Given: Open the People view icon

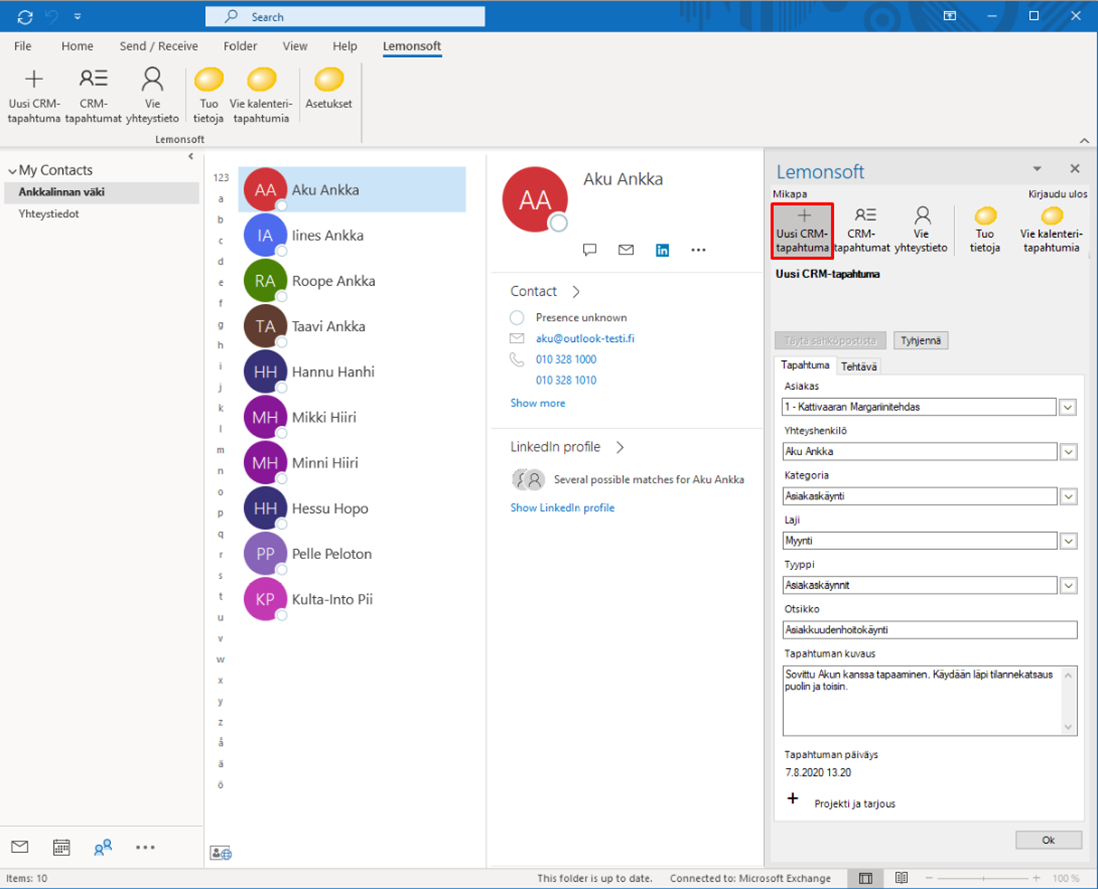Looking at the screenshot, I should (103, 847).
